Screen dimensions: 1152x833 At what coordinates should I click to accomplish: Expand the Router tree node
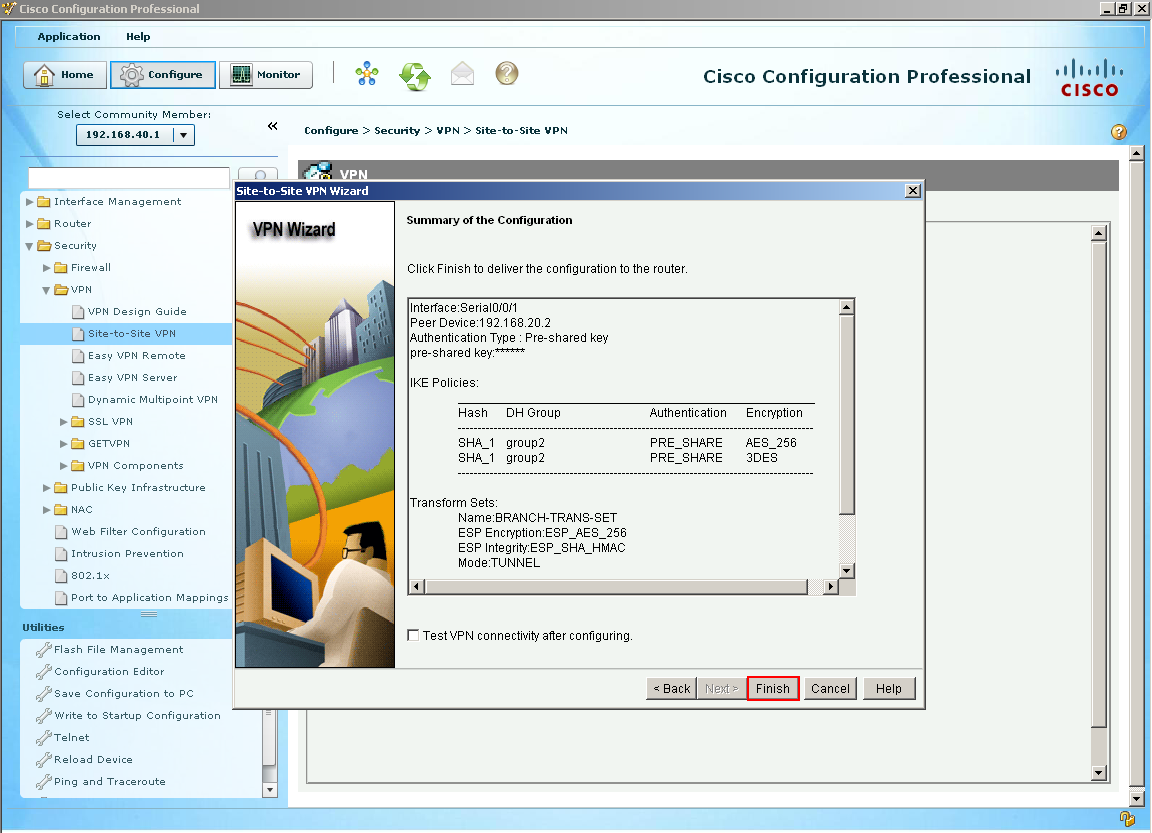29,223
